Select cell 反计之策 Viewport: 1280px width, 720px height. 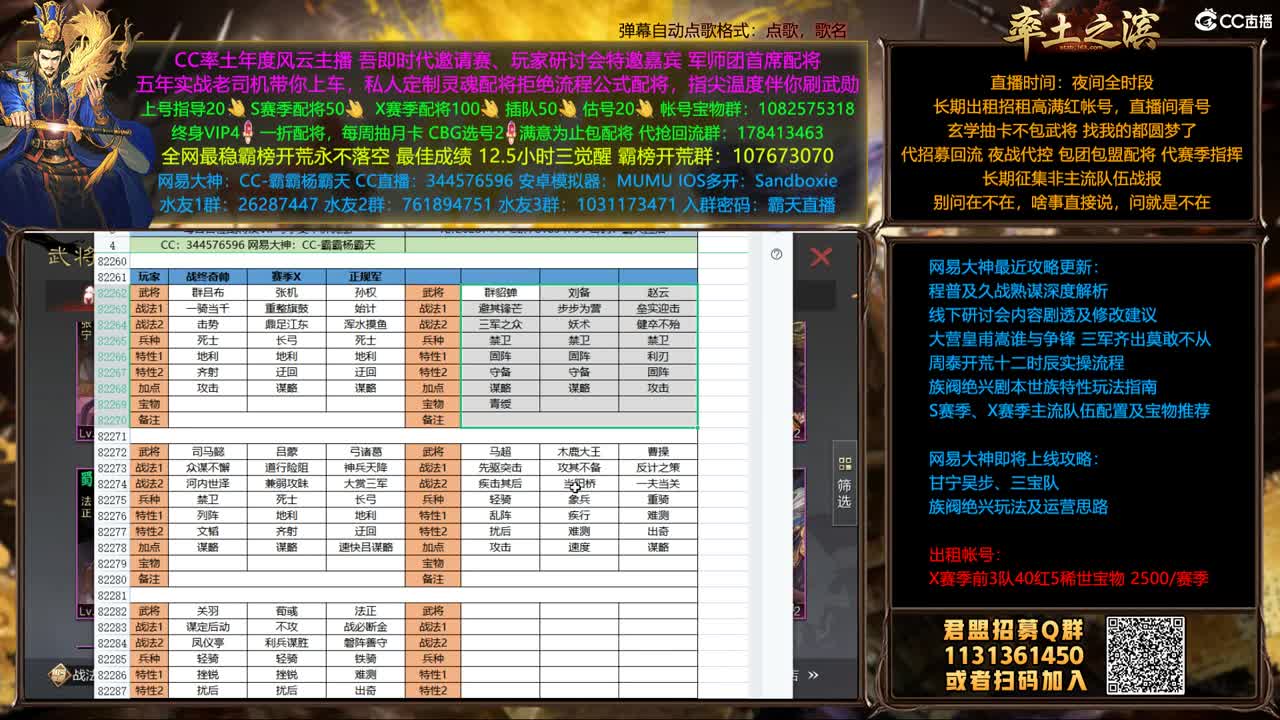(x=658, y=467)
